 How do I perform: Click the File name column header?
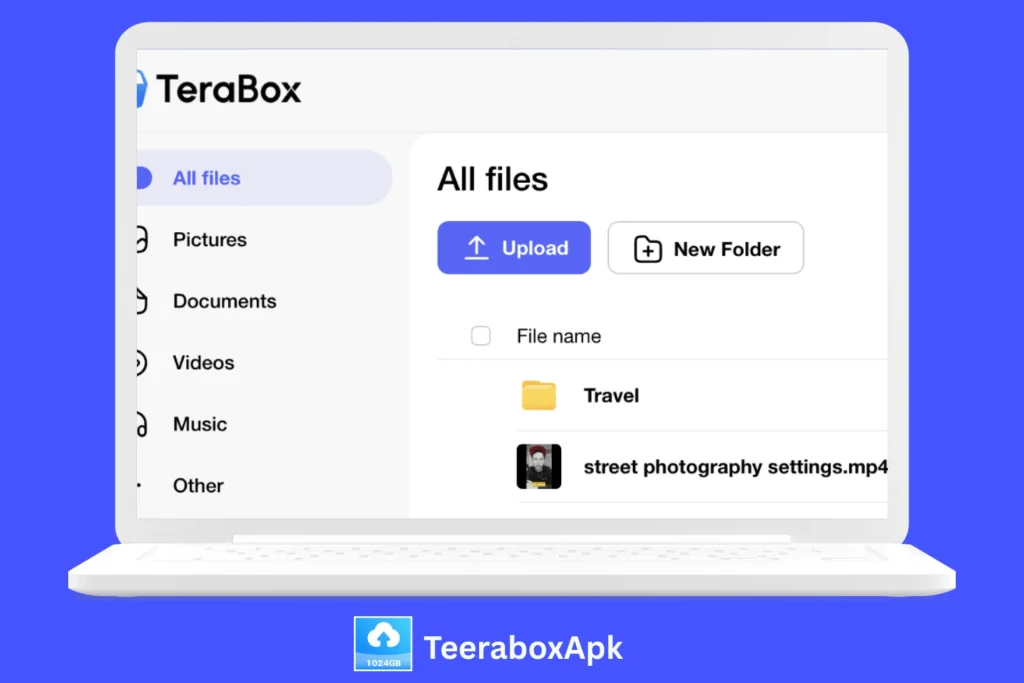pyautogui.click(x=558, y=337)
